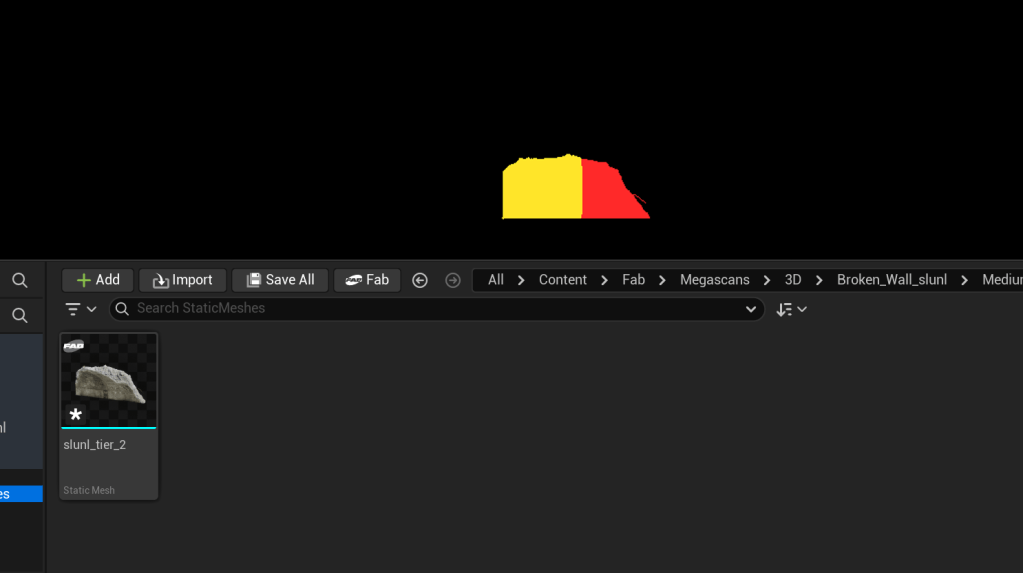This screenshot has width=1023, height=573.
Task: Expand the chevron after Megascans in path
Action: [767, 280]
